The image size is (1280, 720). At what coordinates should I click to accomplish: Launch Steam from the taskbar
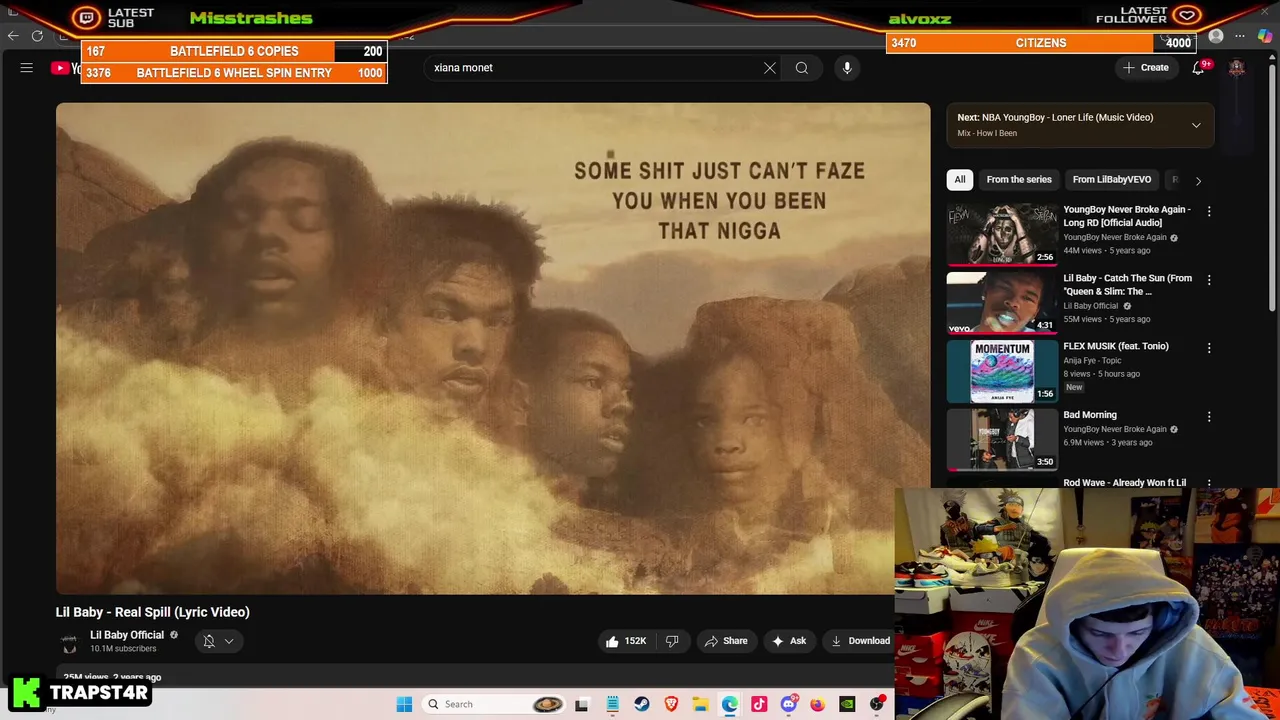[642, 704]
